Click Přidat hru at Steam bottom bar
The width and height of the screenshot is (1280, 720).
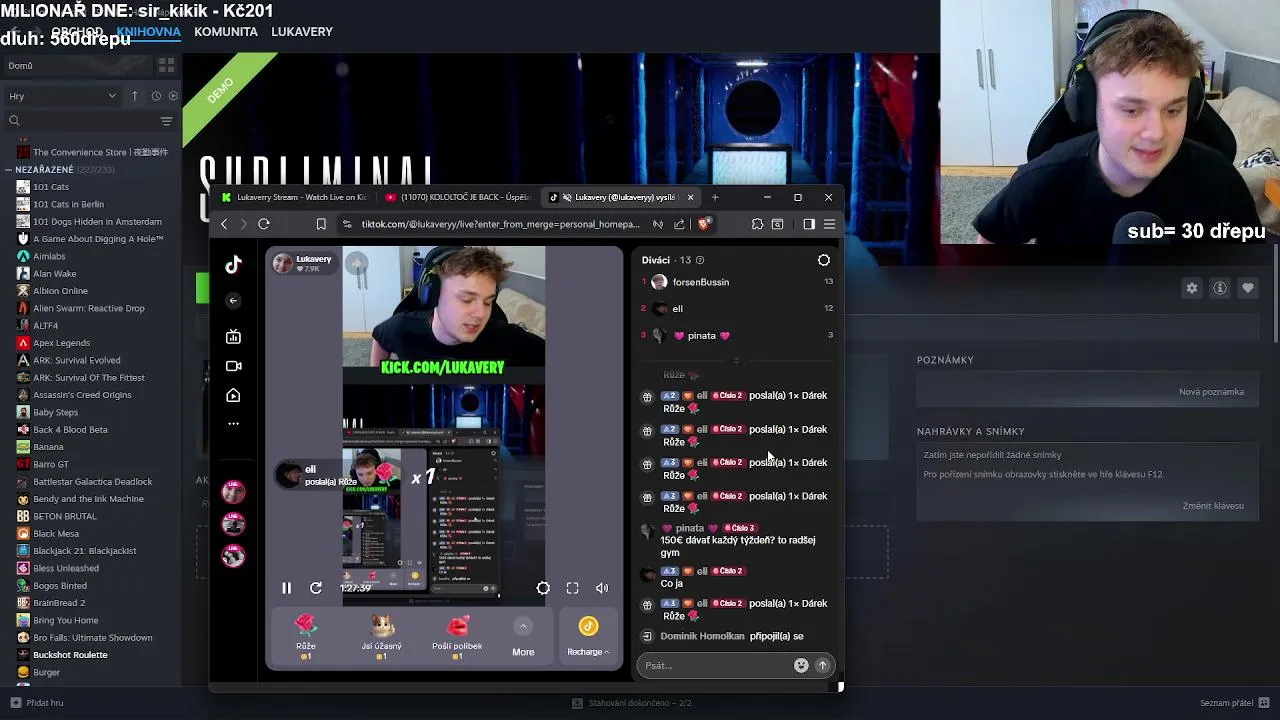click(37, 703)
